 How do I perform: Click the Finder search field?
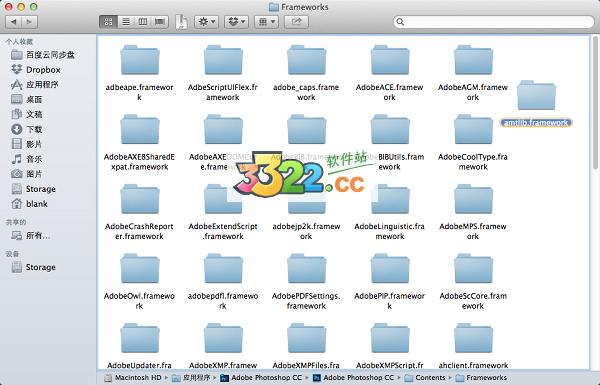tap(494, 22)
